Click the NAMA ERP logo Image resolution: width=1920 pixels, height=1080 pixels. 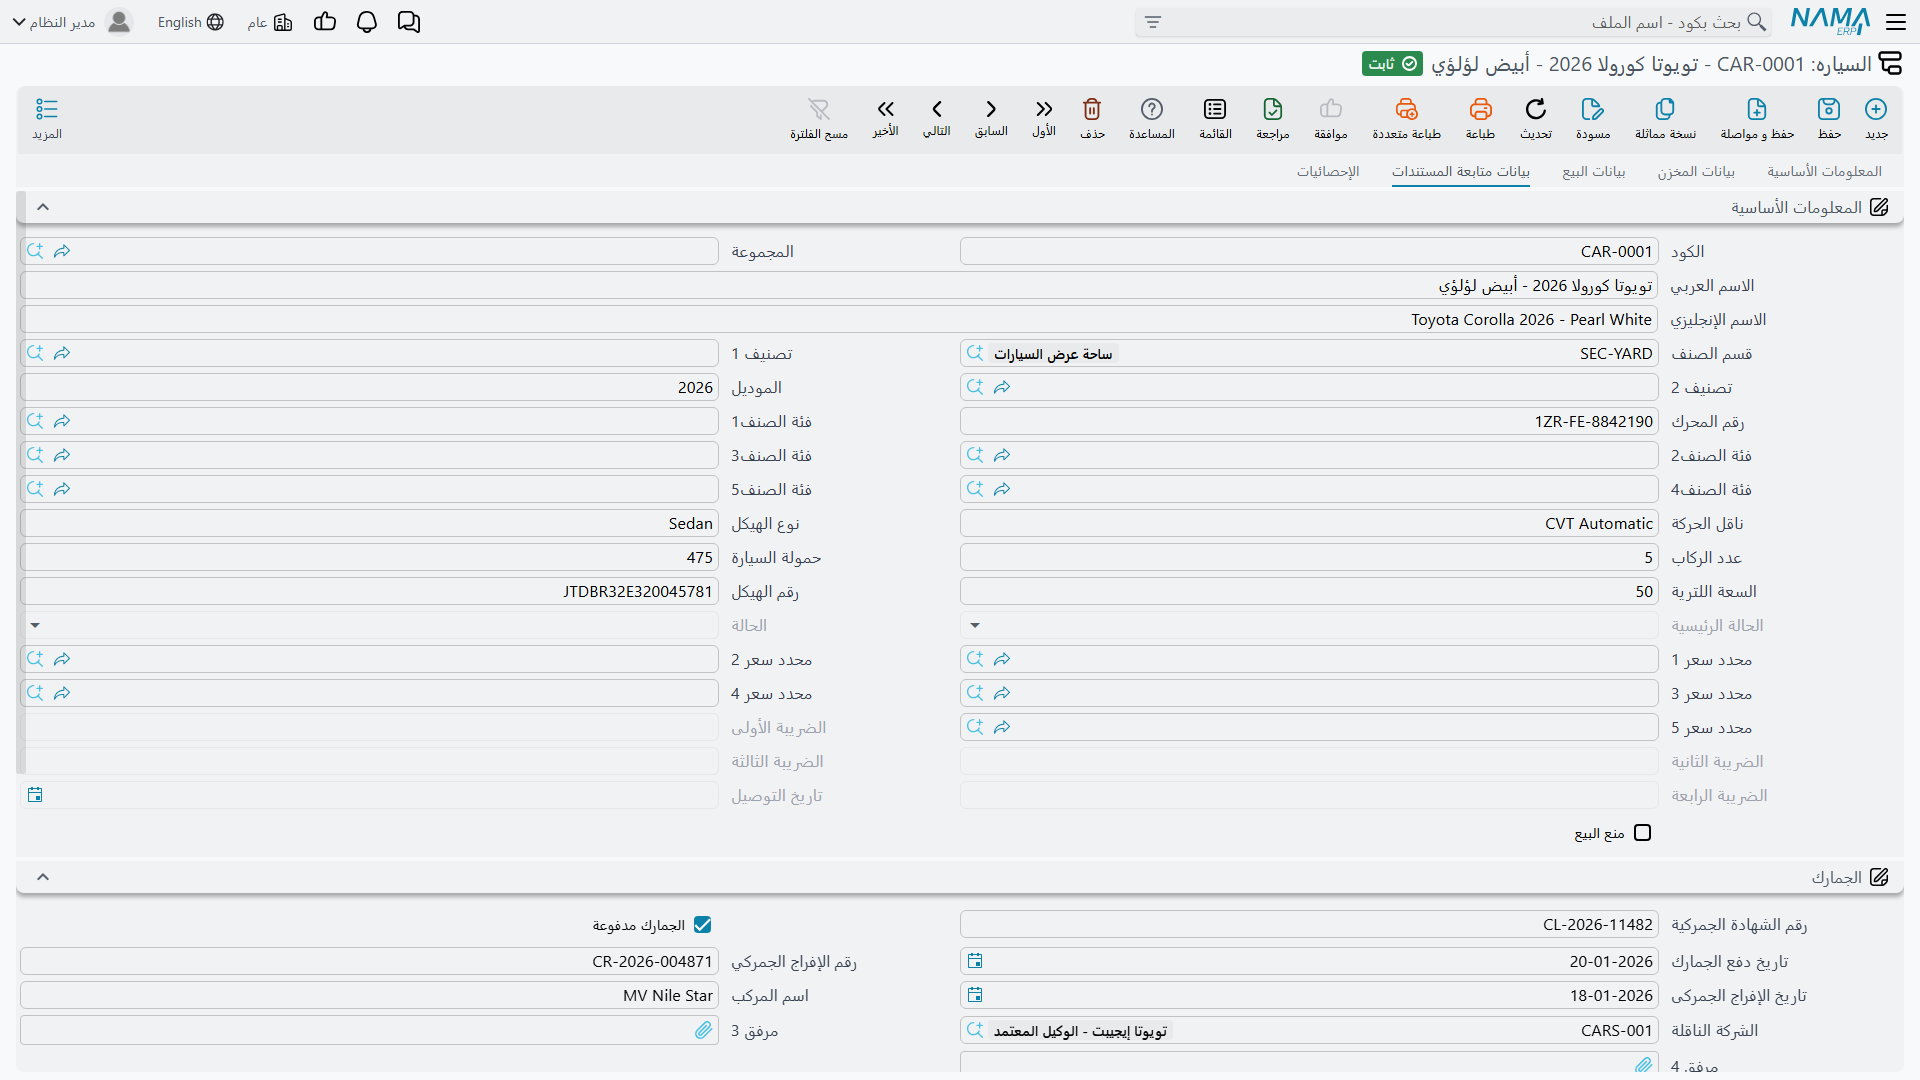(x=1830, y=21)
